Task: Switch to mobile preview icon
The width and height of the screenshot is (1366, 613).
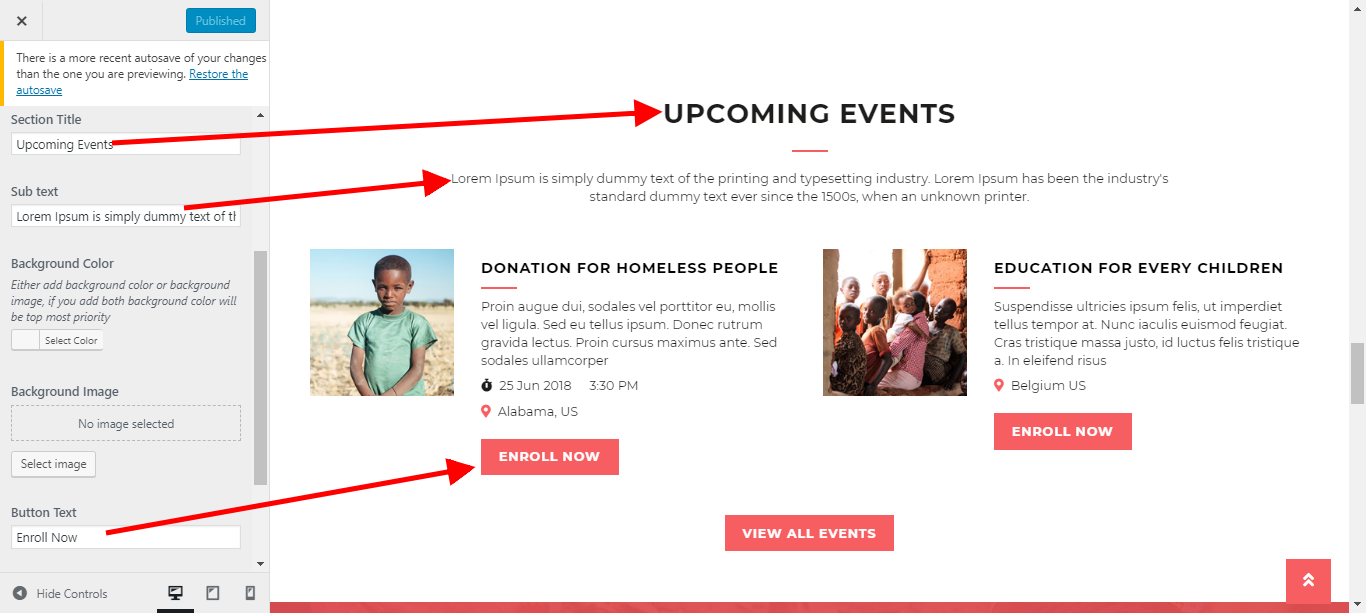Action: 250,593
